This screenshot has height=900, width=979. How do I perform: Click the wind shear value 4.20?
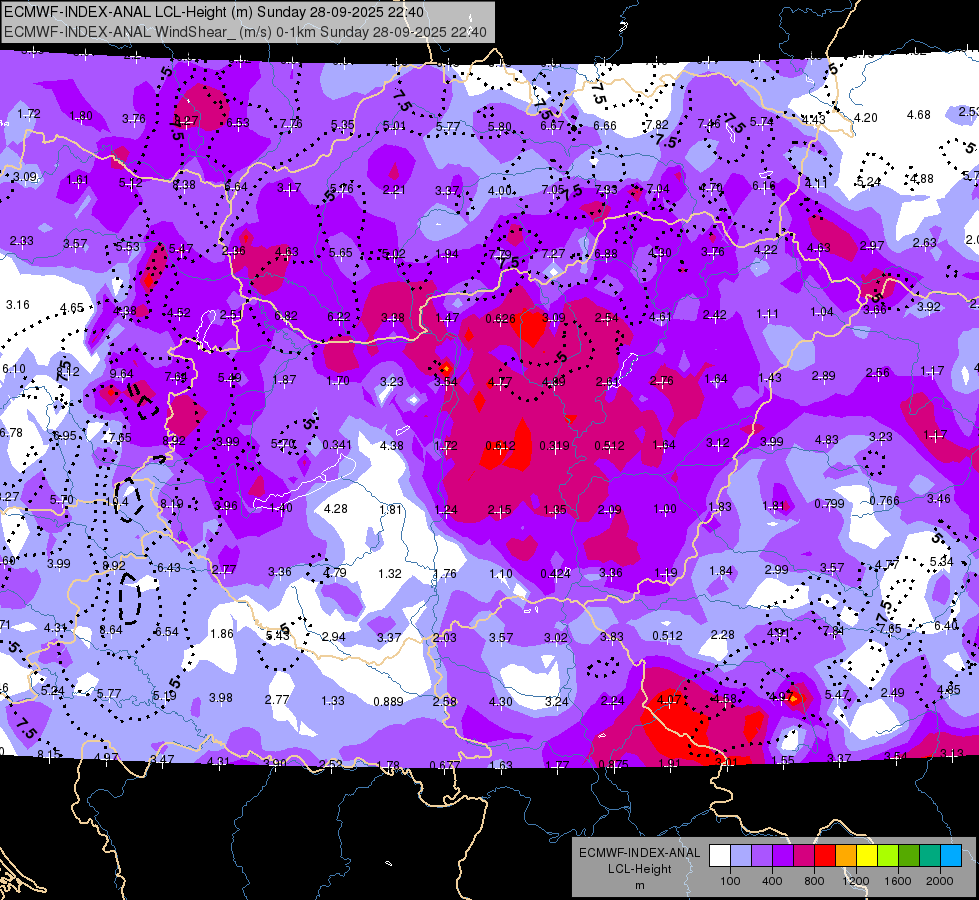pos(865,118)
